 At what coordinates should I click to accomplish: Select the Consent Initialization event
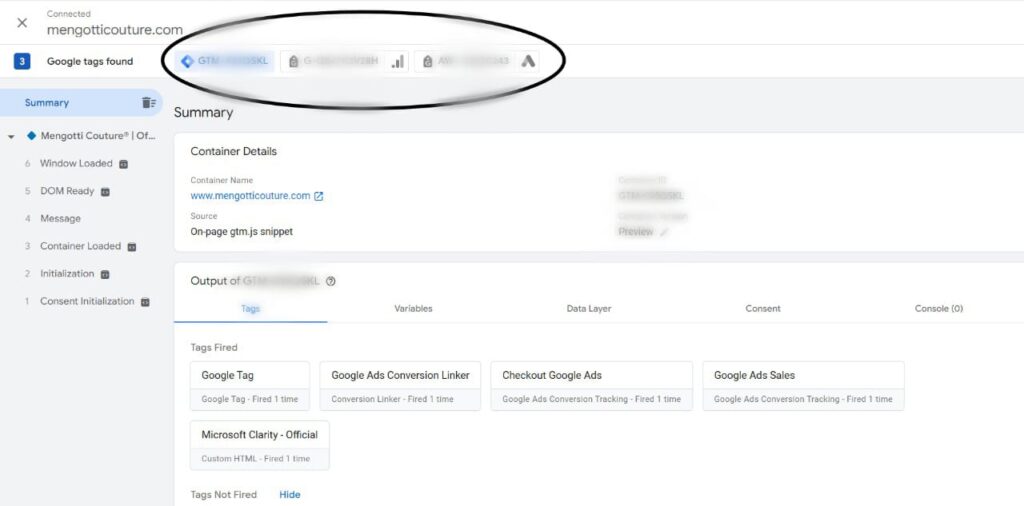(87, 301)
